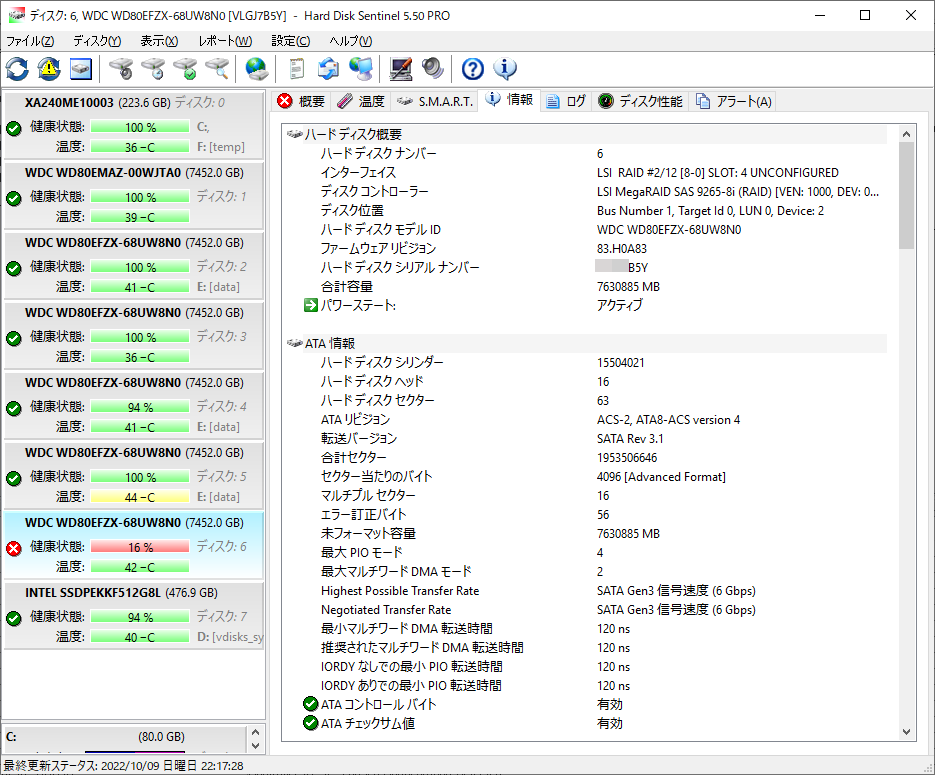Viewport: 935px width, 775px height.
Task: Open the notepad report toolbar icon
Action: [296, 69]
